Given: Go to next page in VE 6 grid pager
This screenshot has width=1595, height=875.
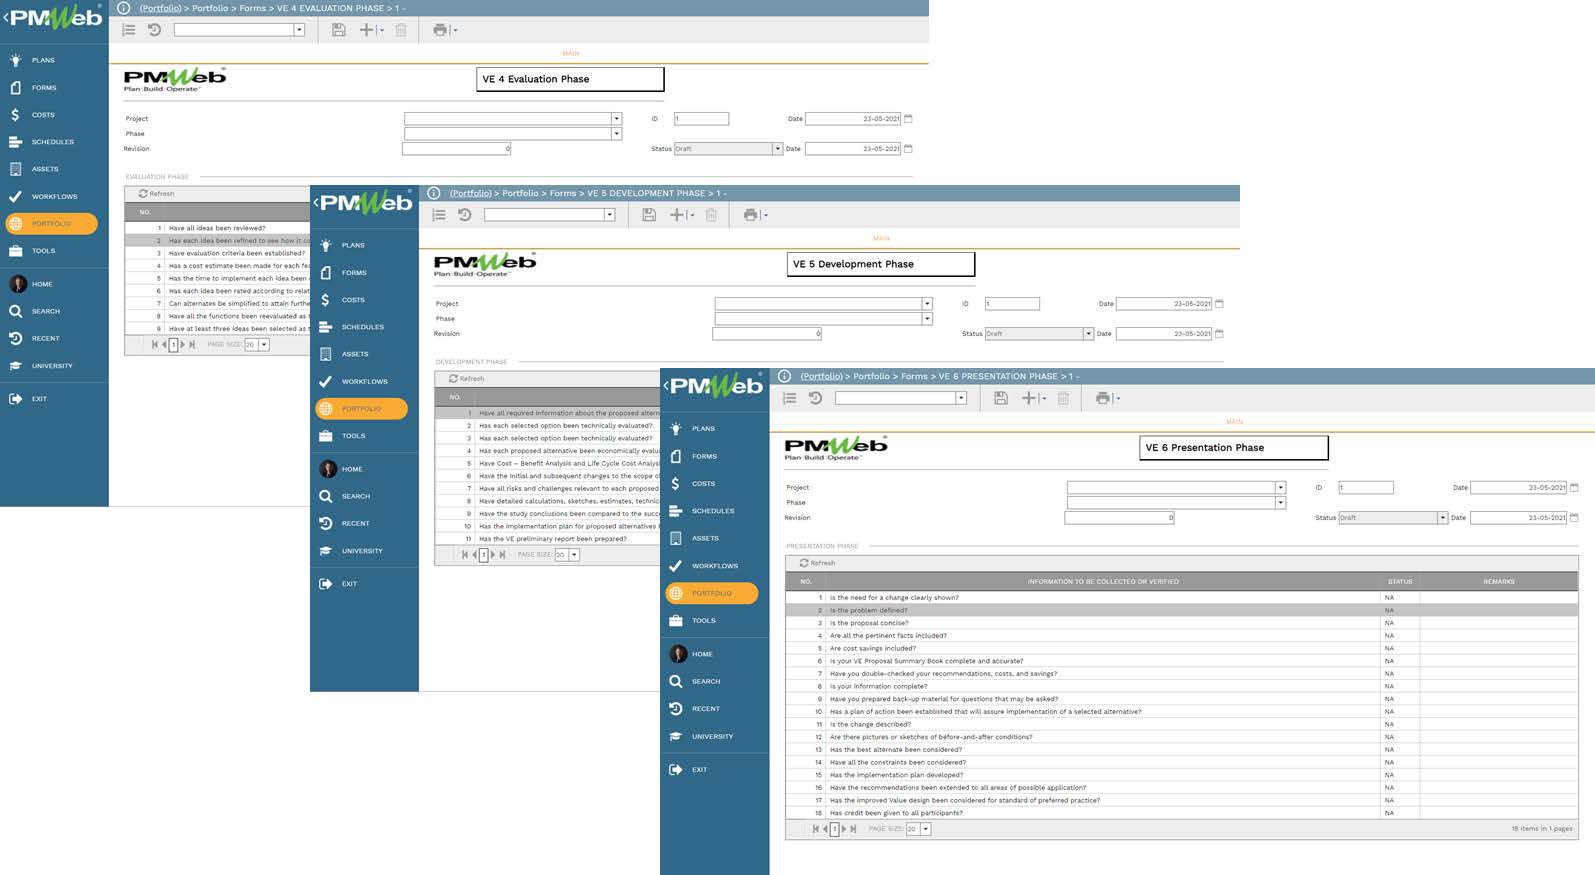Looking at the screenshot, I should coord(844,829).
